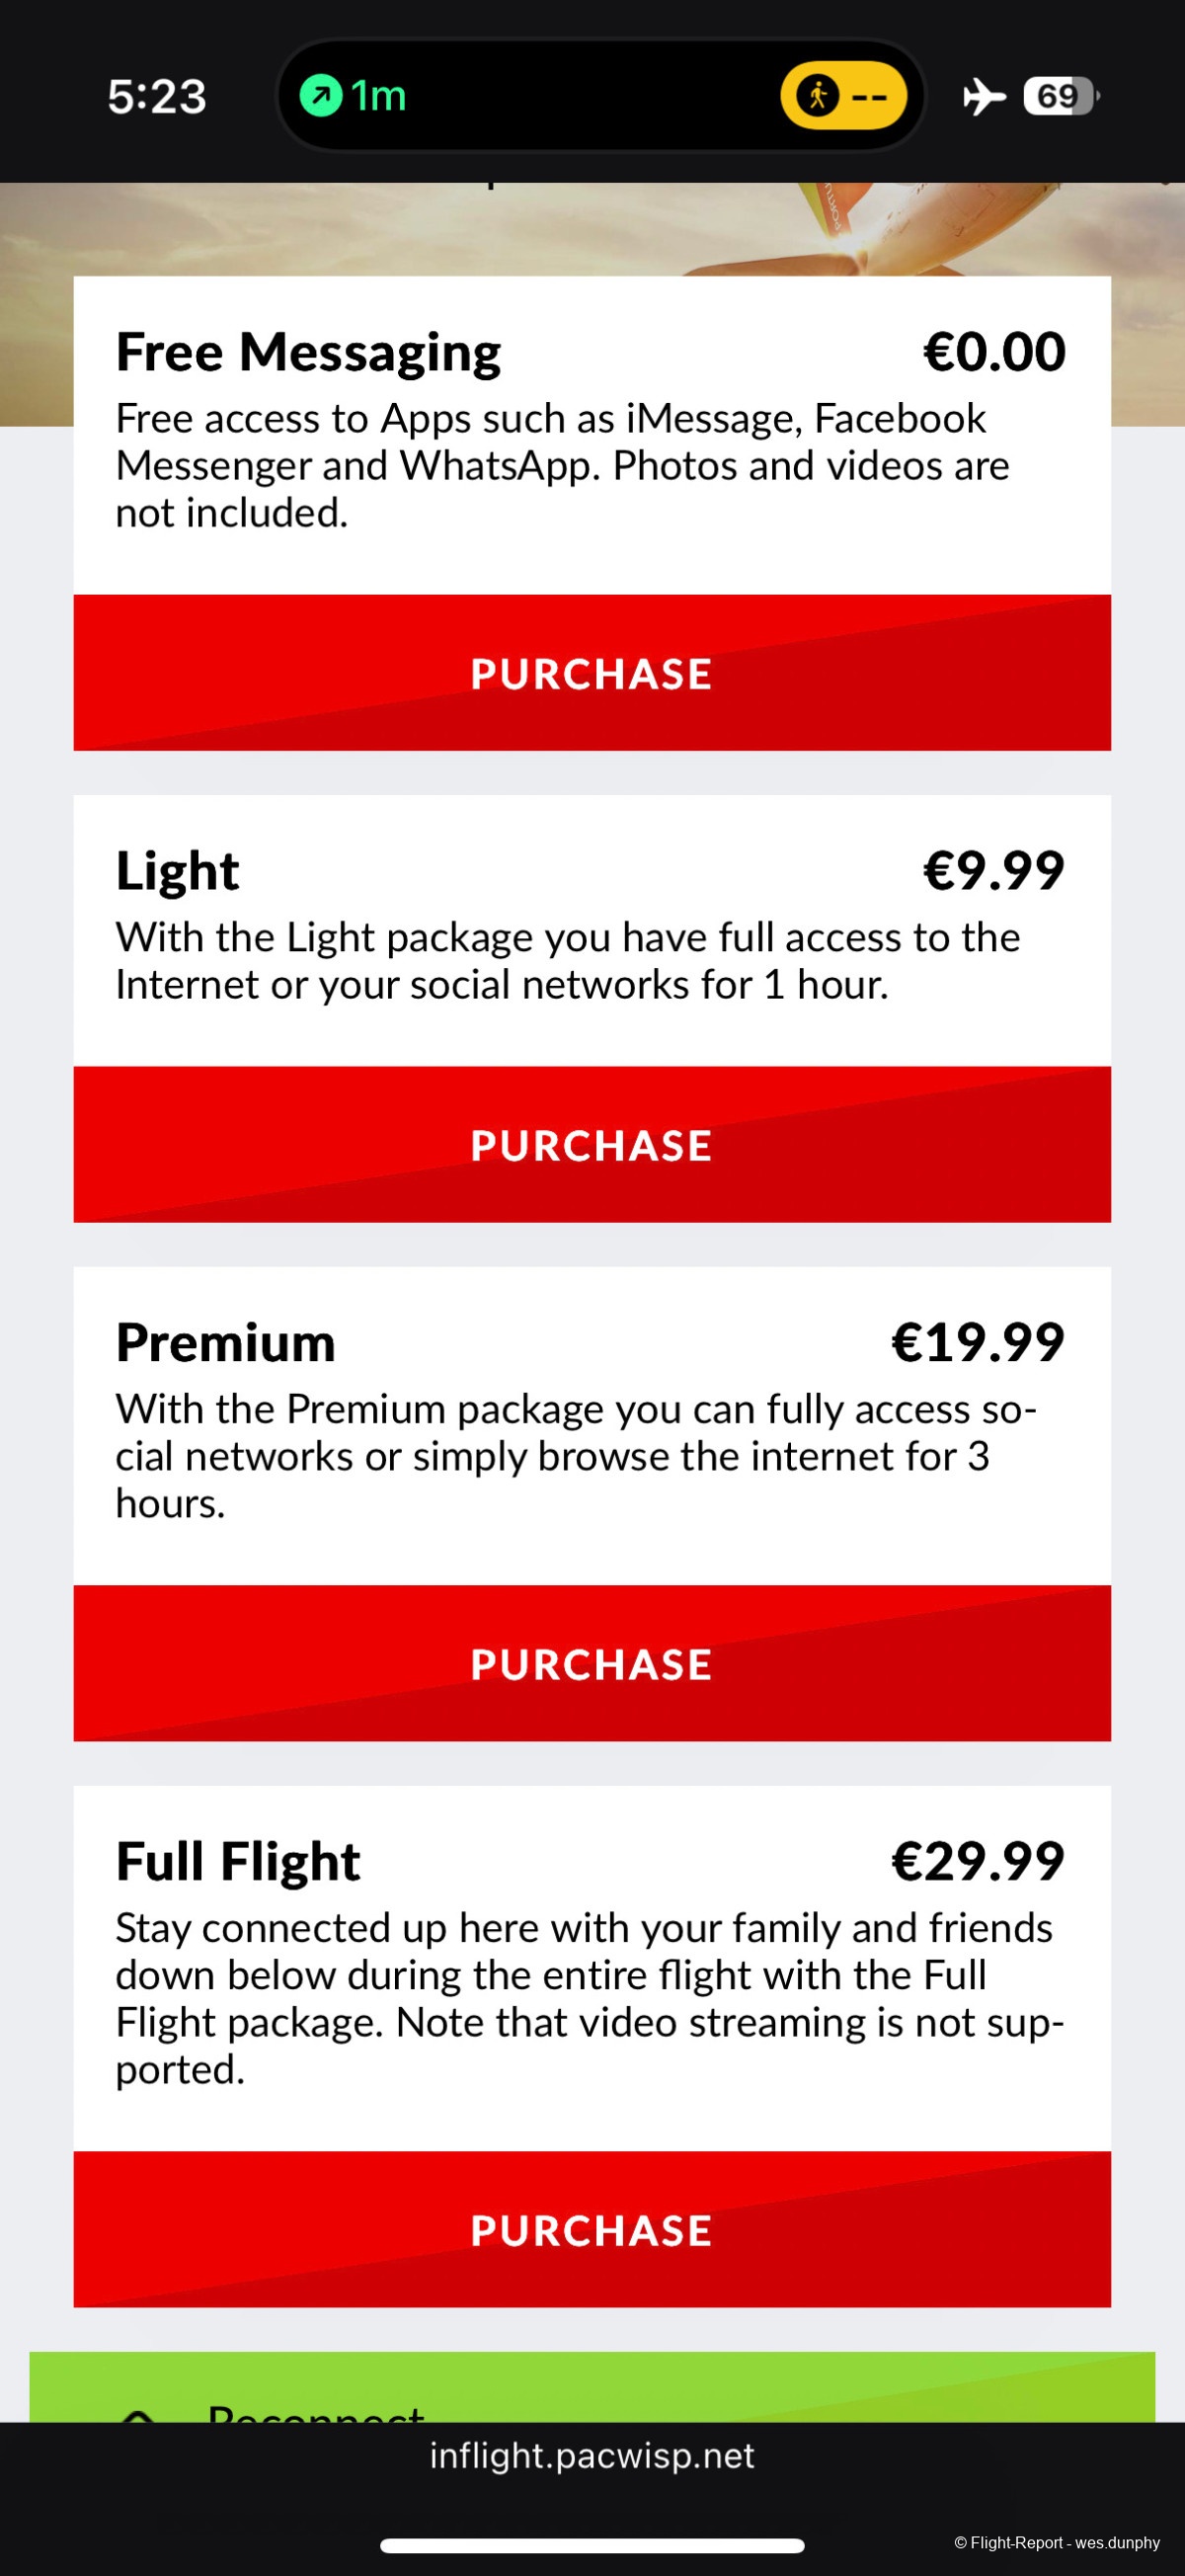Tap the 5:23 clock in status bar
The width and height of the screenshot is (1185, 2576).
[157, 97]
